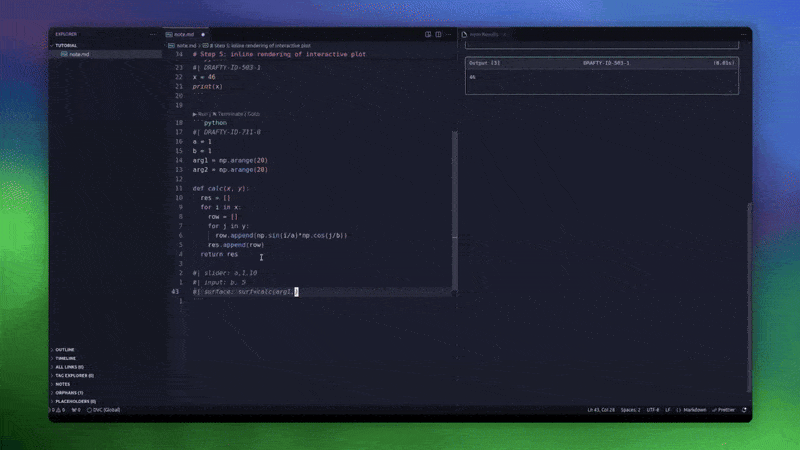Click code line 'print(x)'
Image resolution: width=800 pixels, height=450 pixels.
pyautogui.click(x=208, y=87)
